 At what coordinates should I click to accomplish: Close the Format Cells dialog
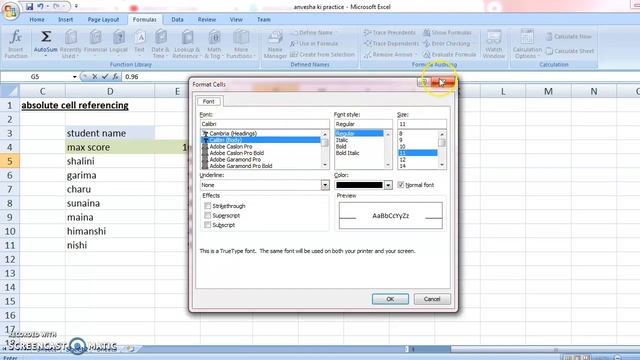(443, 83)
